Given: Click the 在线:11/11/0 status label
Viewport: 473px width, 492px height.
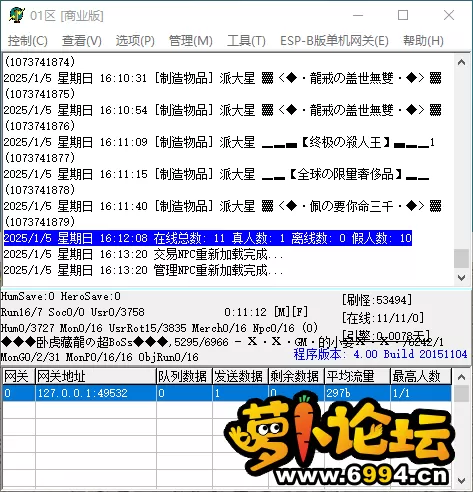Looking at the screenshot, I should point(383,318).
